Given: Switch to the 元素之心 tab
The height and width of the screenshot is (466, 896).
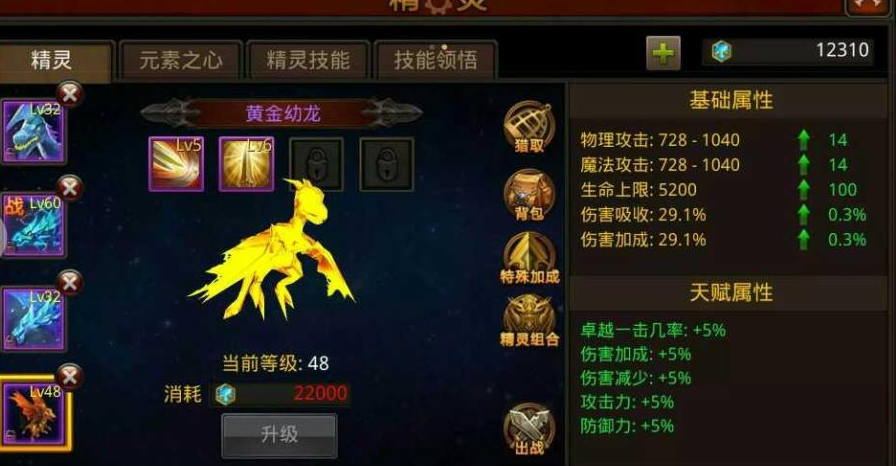Looking at the screenshot, I should (181, 60).
